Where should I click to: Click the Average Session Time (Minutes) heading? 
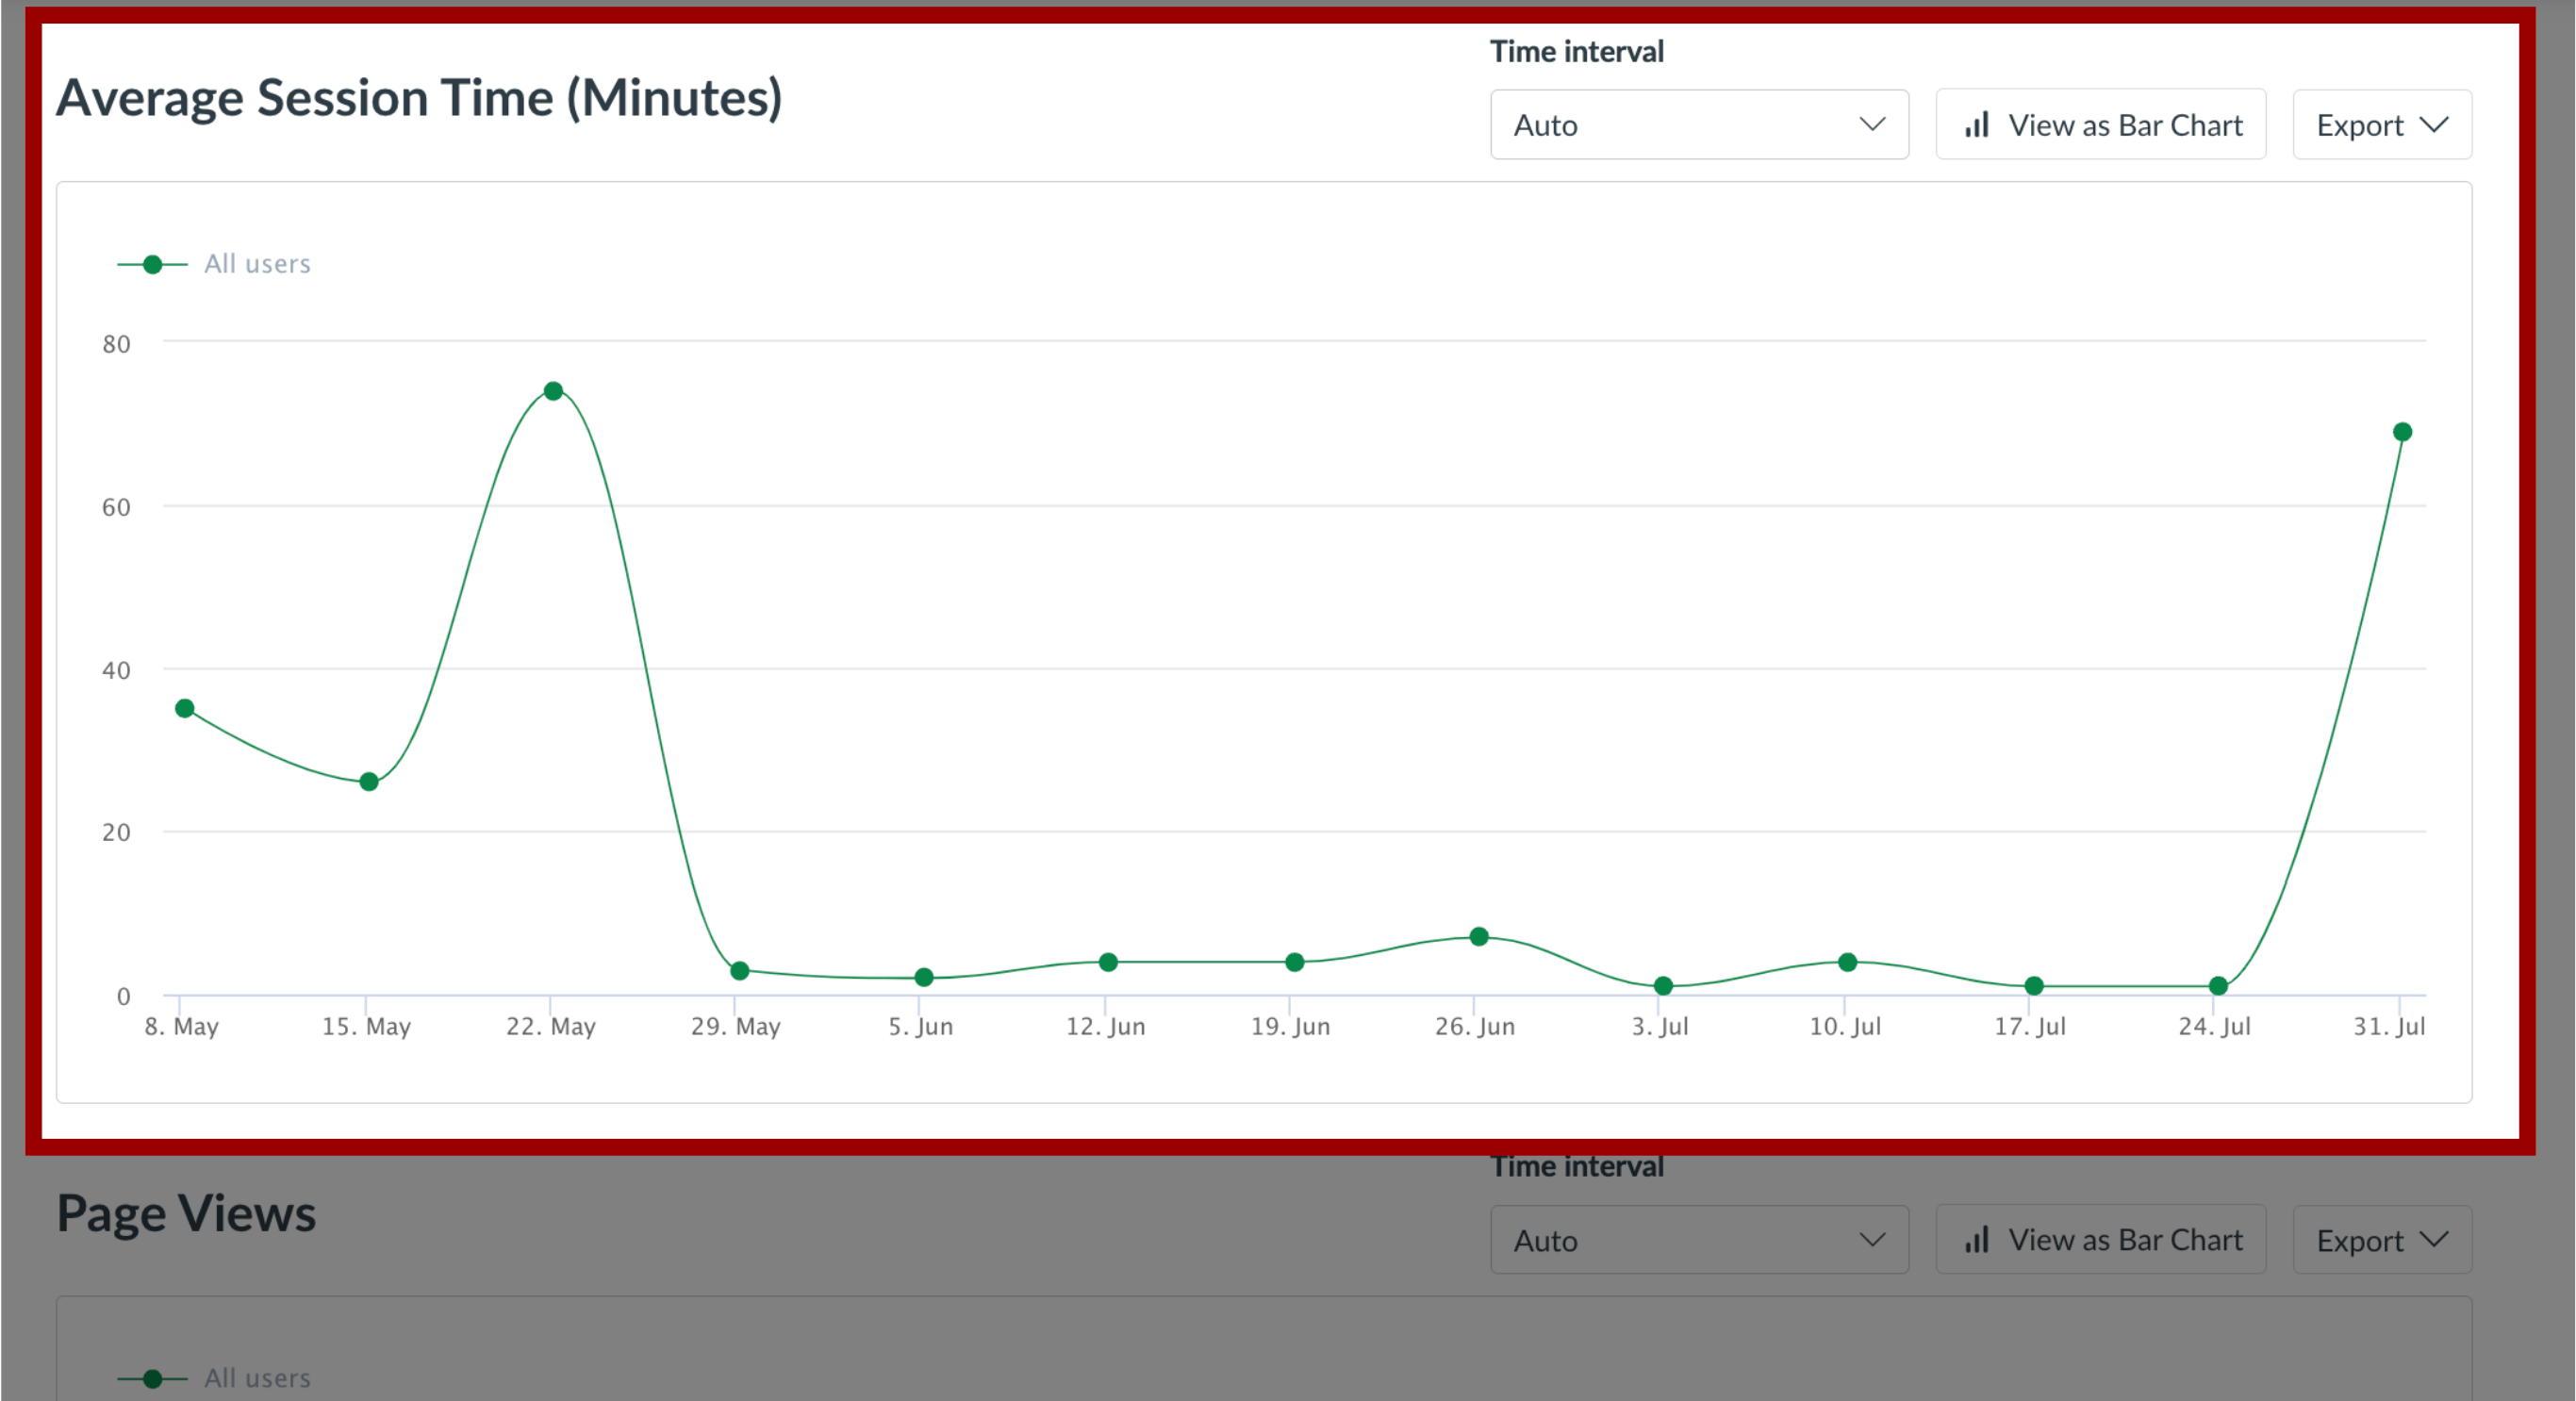(x=419, y=99)
